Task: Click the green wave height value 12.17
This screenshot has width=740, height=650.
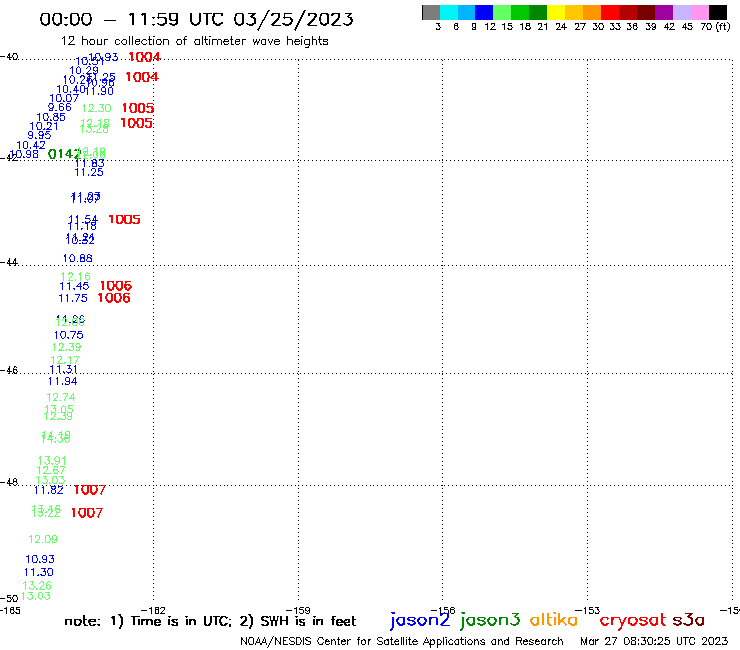Action: [x=65, y=360]
